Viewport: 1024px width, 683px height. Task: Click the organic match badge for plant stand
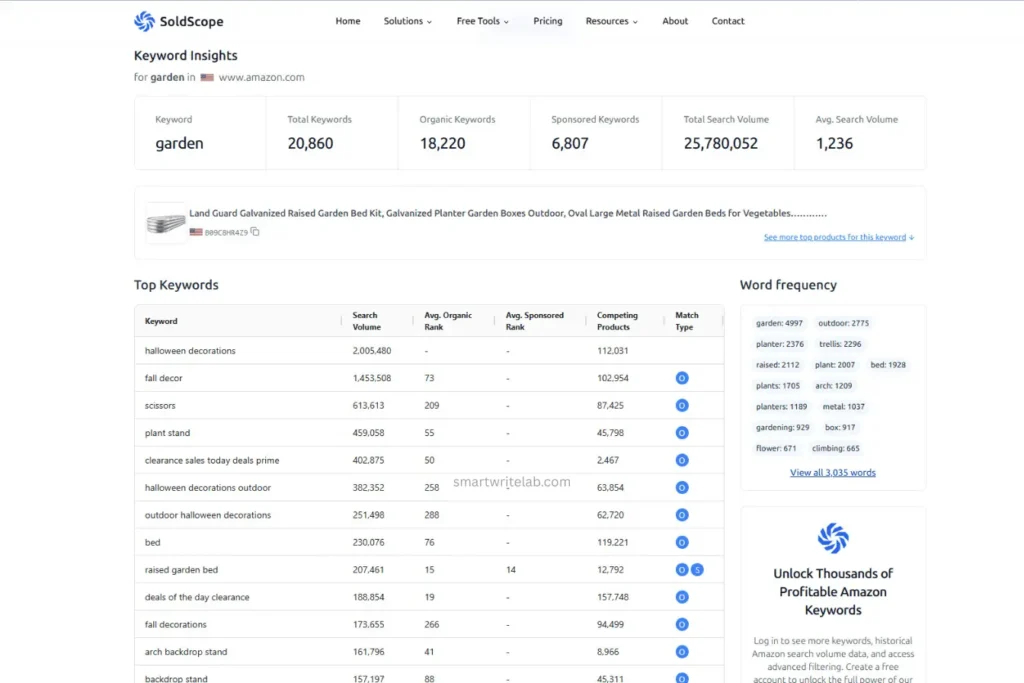(682, 433)
